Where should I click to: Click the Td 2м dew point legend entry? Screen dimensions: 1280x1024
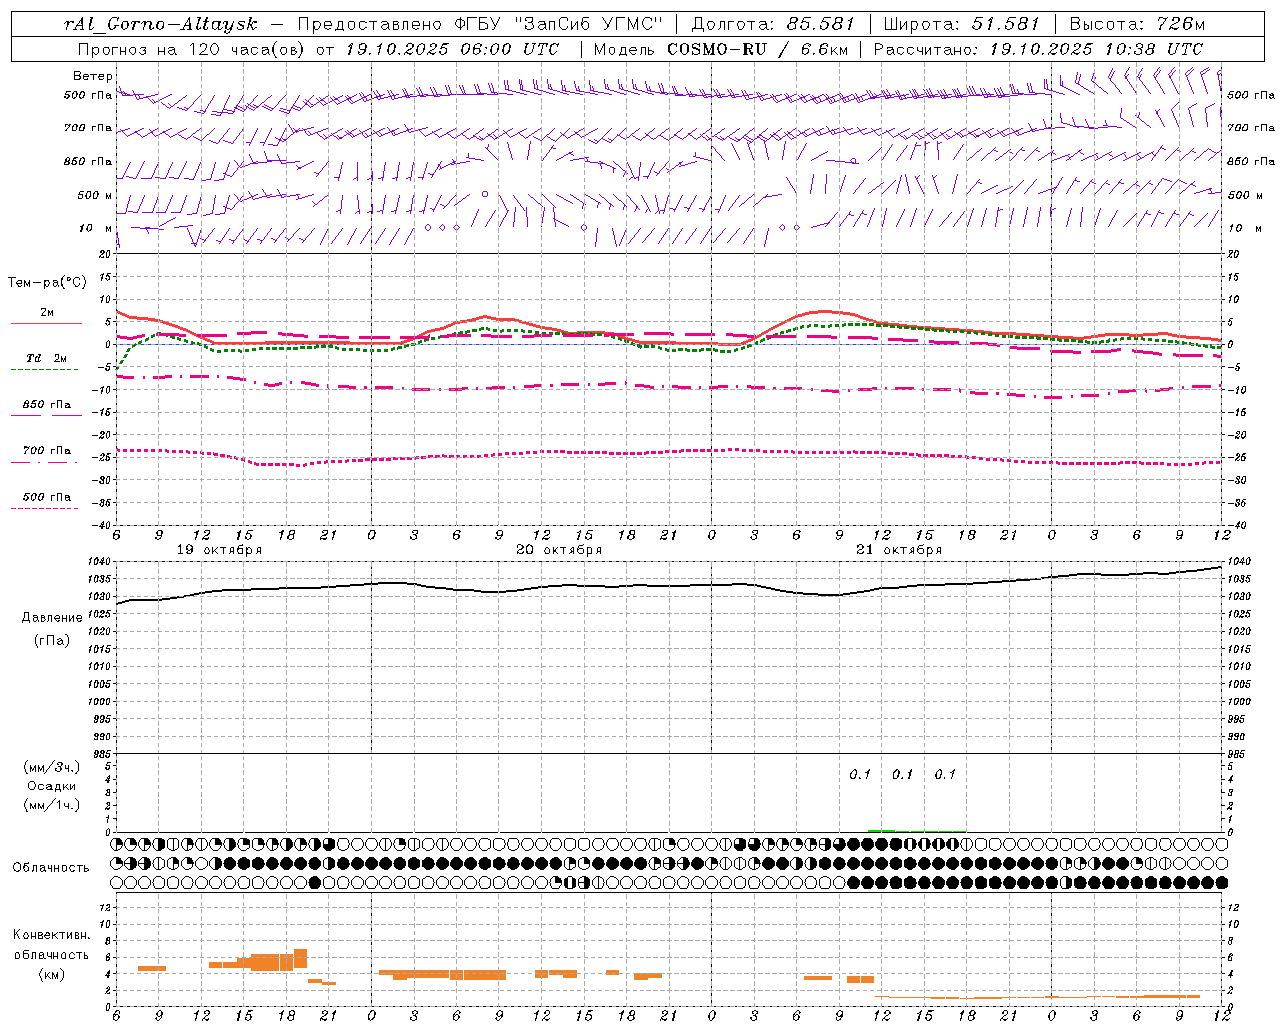pos(47,358)
